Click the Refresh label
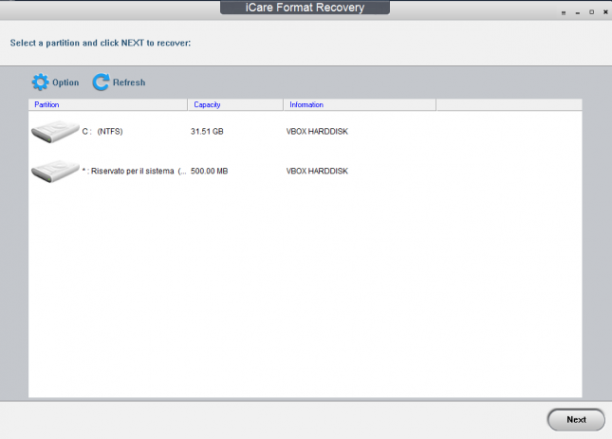The image size is (612, 439). 129,83
